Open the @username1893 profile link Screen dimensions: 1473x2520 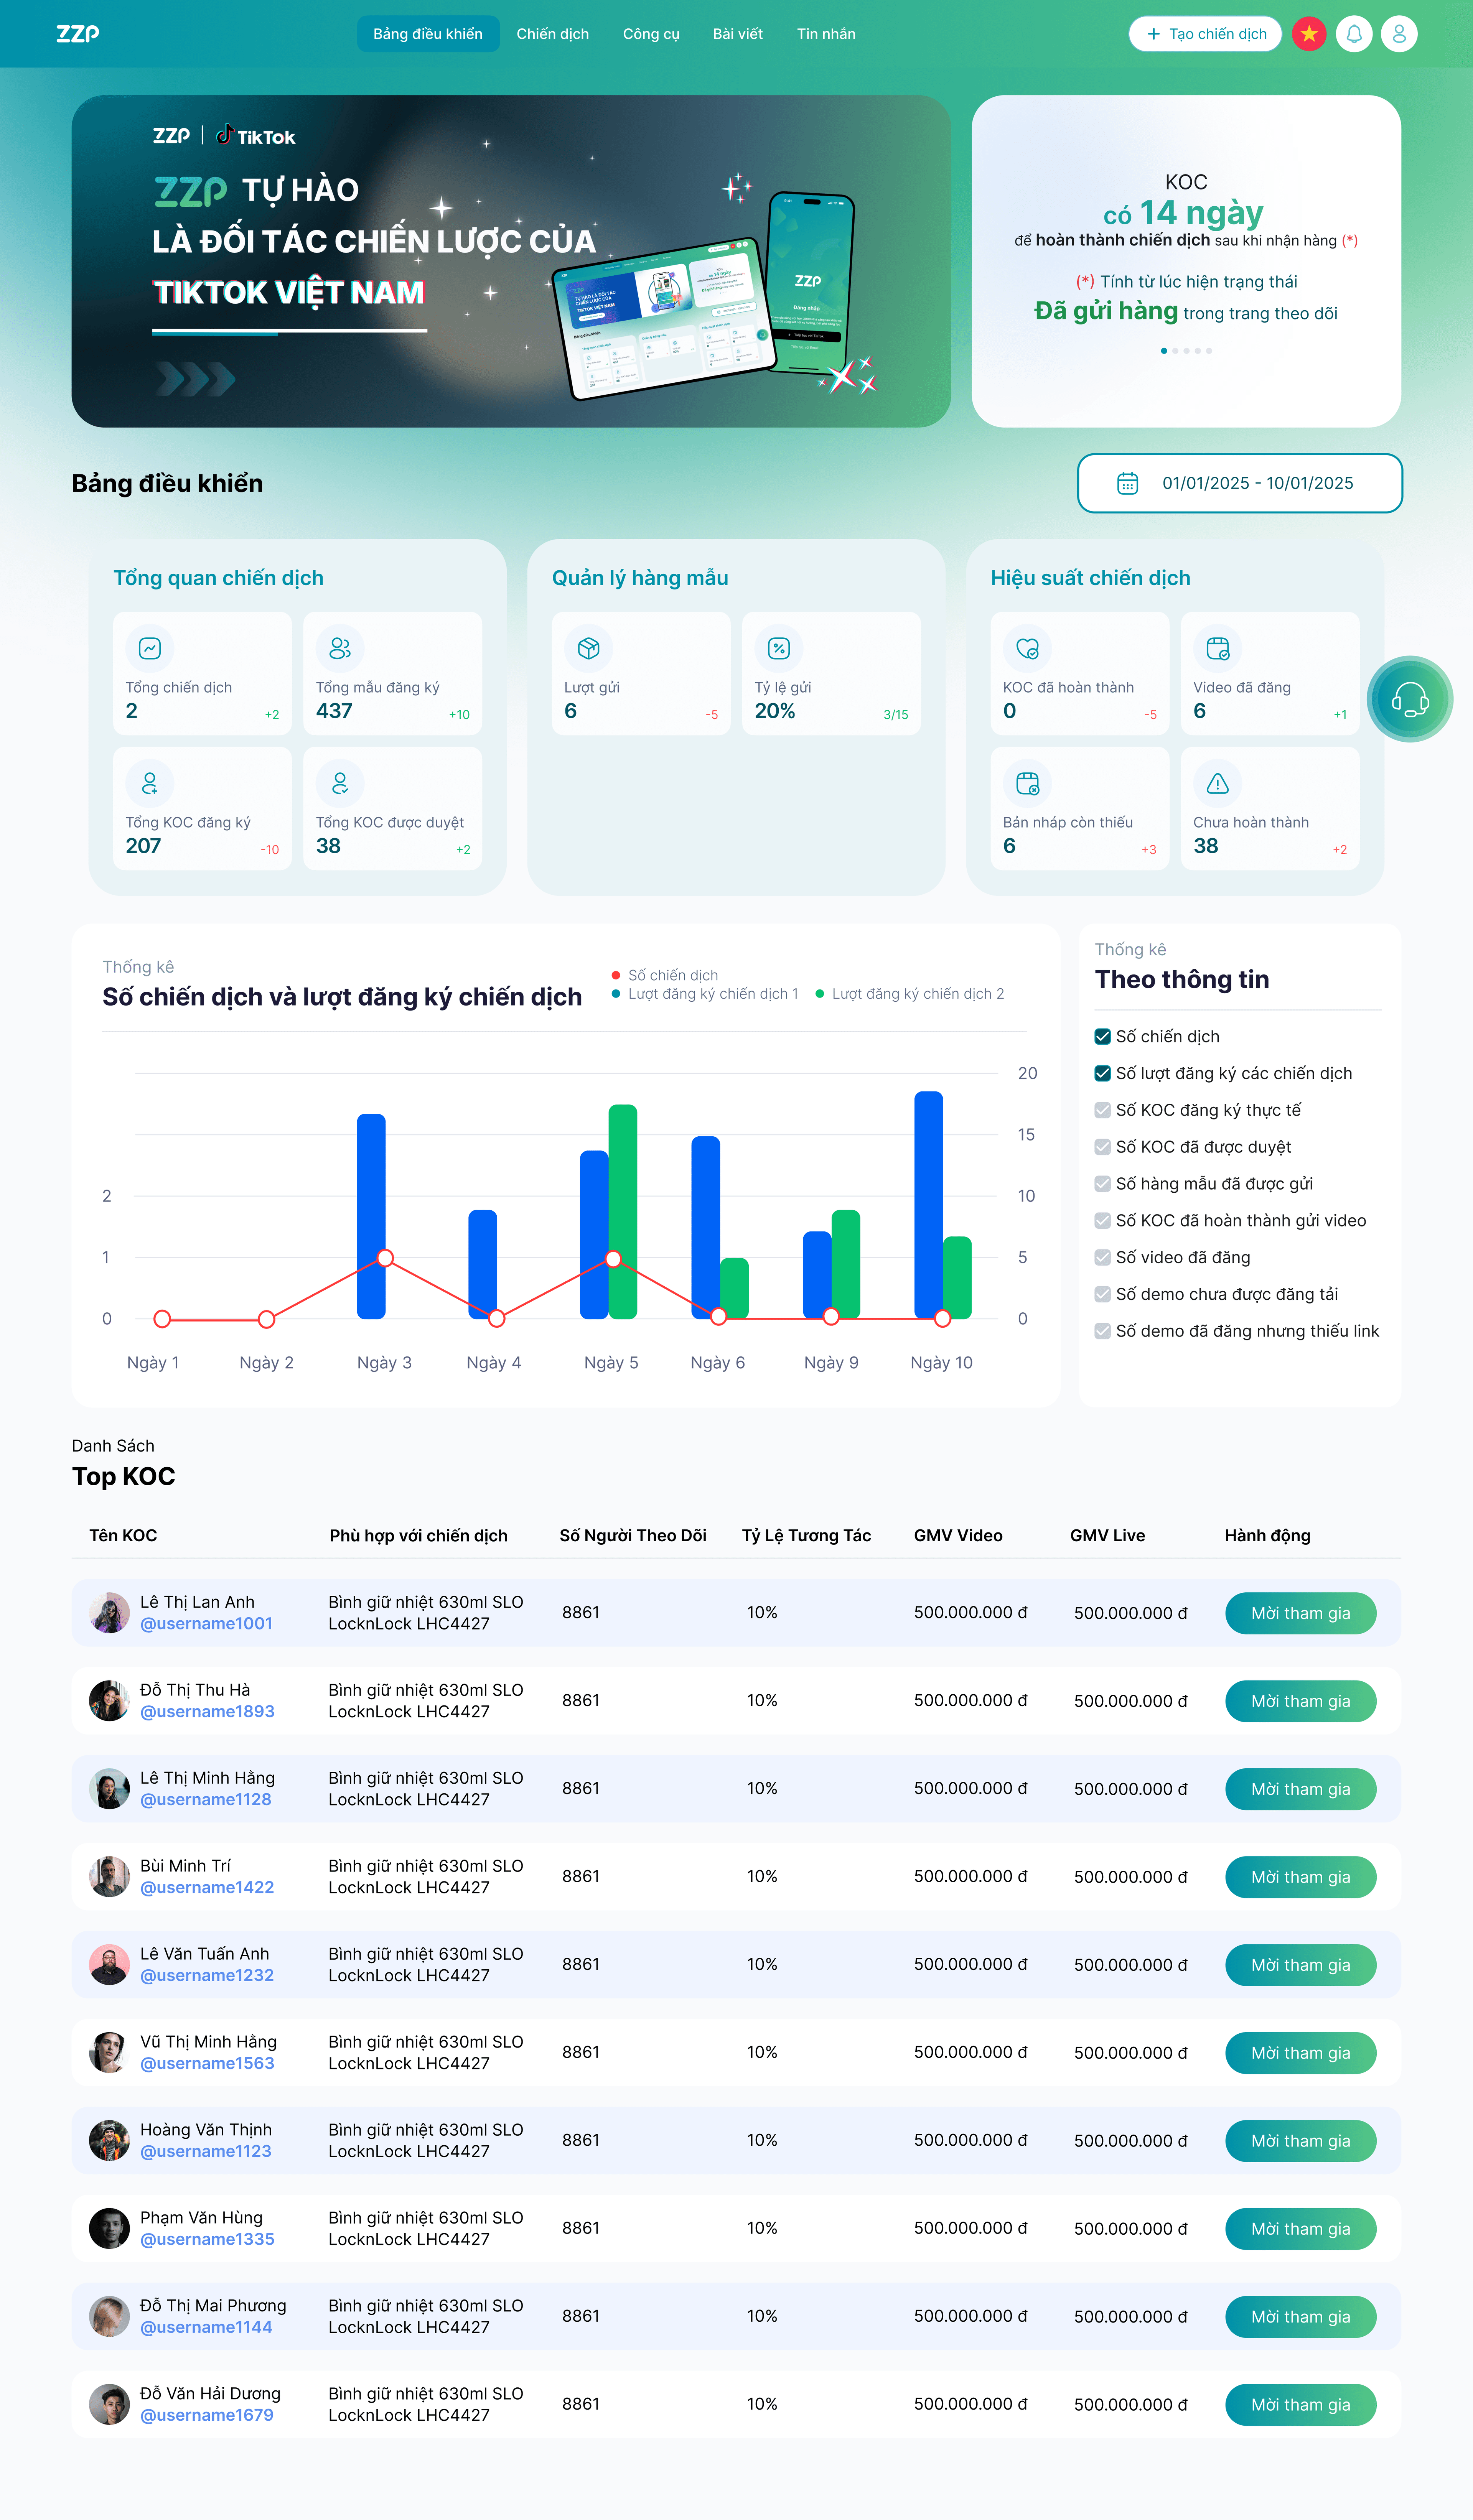(207, 1711)
